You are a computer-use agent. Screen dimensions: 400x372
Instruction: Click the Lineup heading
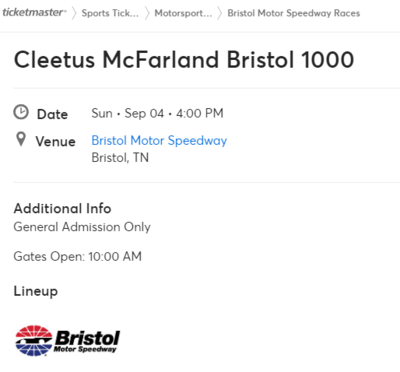tap(36, 291)
